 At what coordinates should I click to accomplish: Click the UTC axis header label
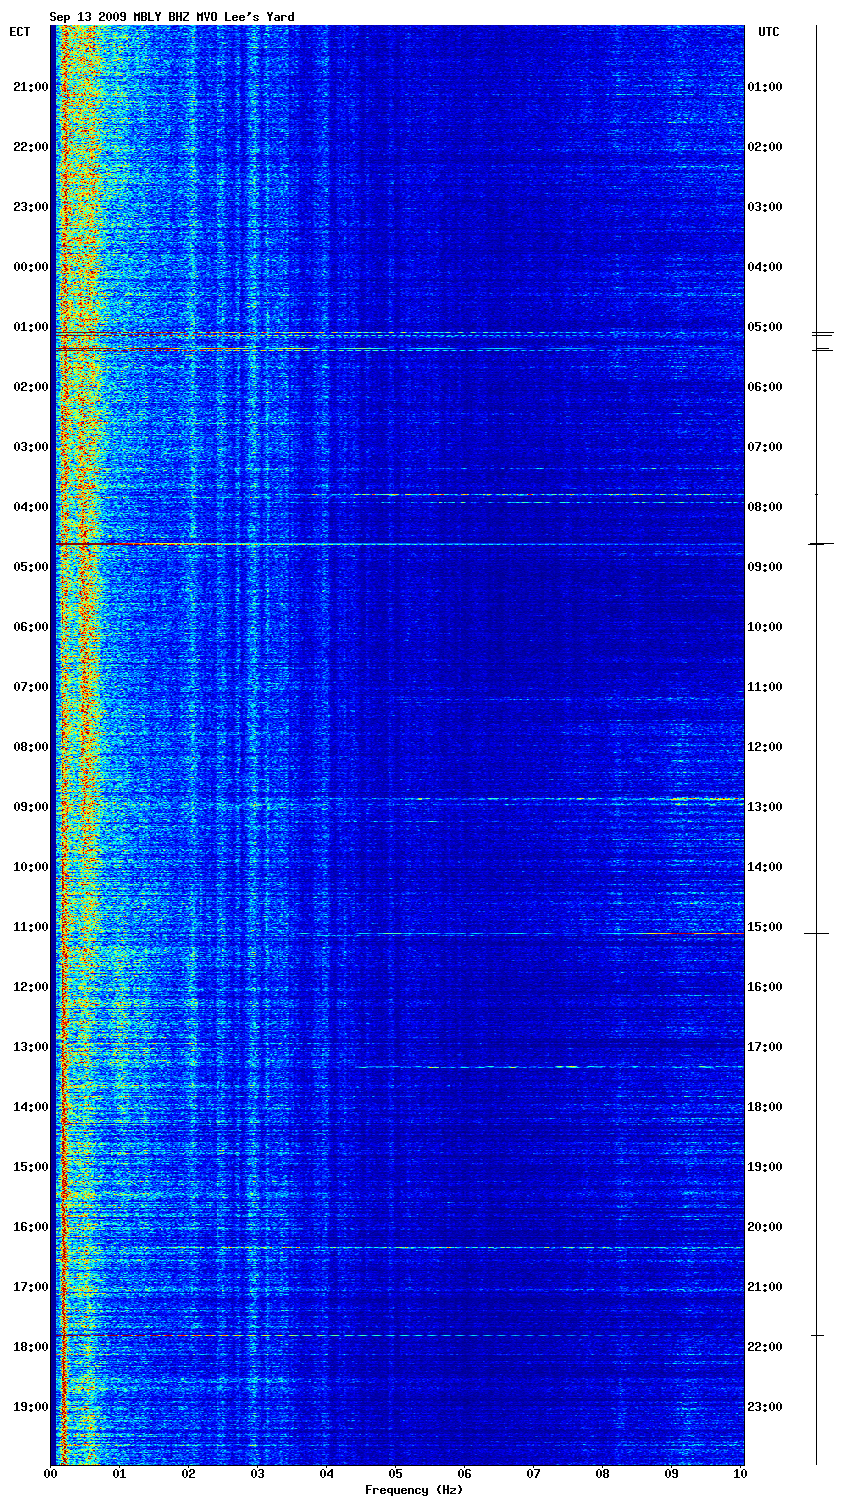click(x=768, y=32)
